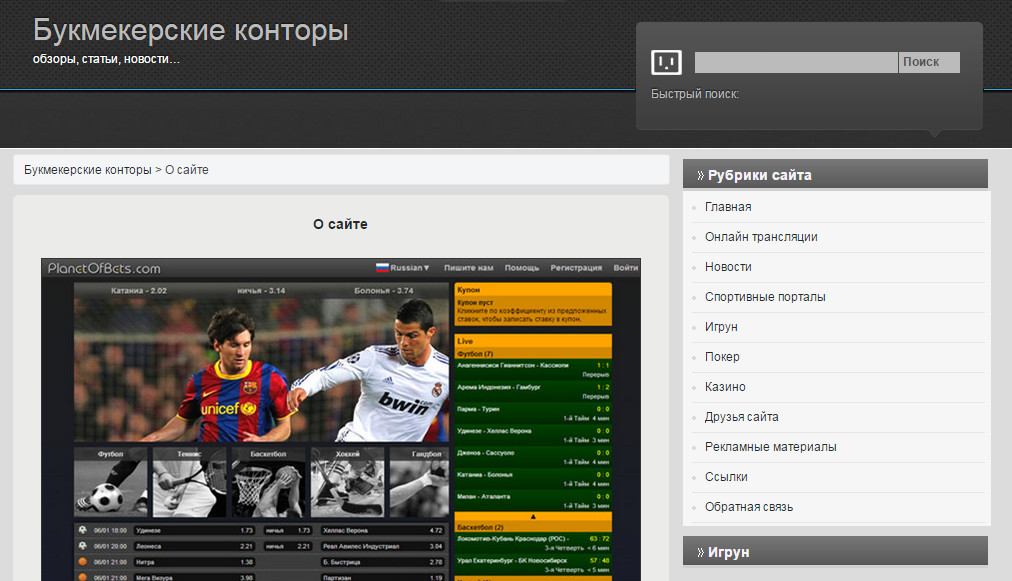The image size is (1012, 581).
Task: Open the Новости category
Action: point(728,267)
